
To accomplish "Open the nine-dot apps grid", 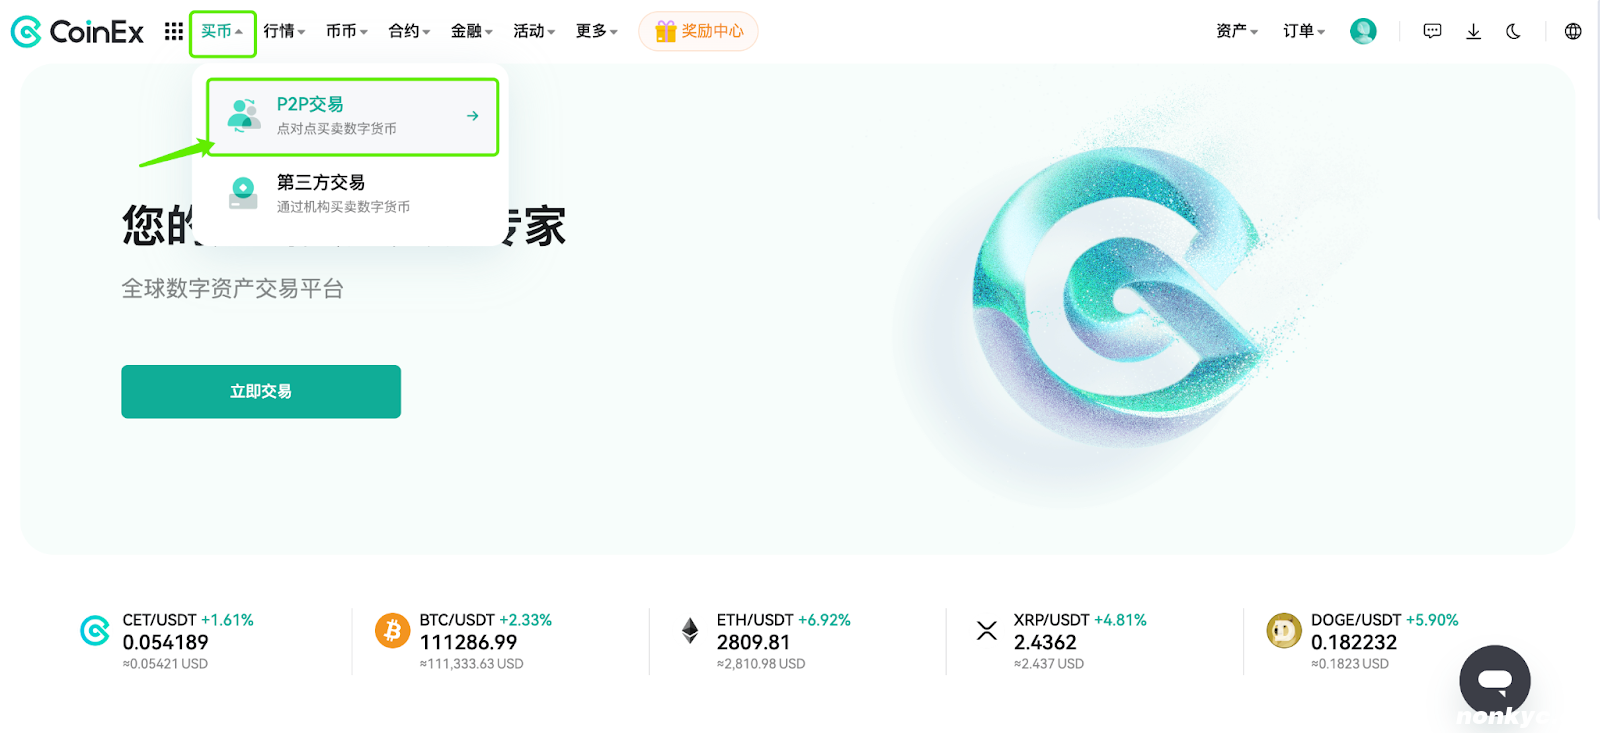I will (174, 32).
